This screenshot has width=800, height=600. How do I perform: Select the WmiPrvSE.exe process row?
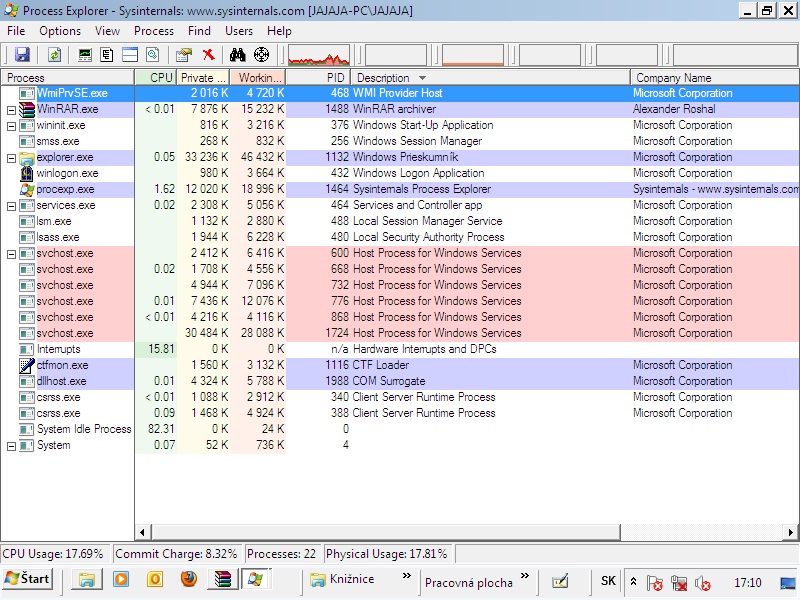pos(400,93)
